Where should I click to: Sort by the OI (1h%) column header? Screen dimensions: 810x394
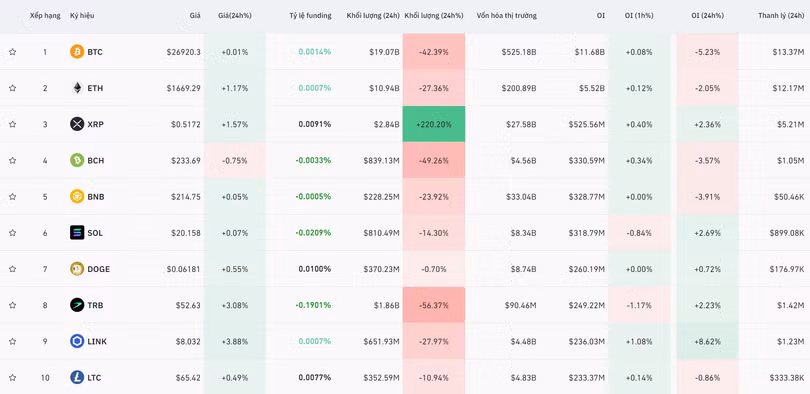[x=638, y=15]
